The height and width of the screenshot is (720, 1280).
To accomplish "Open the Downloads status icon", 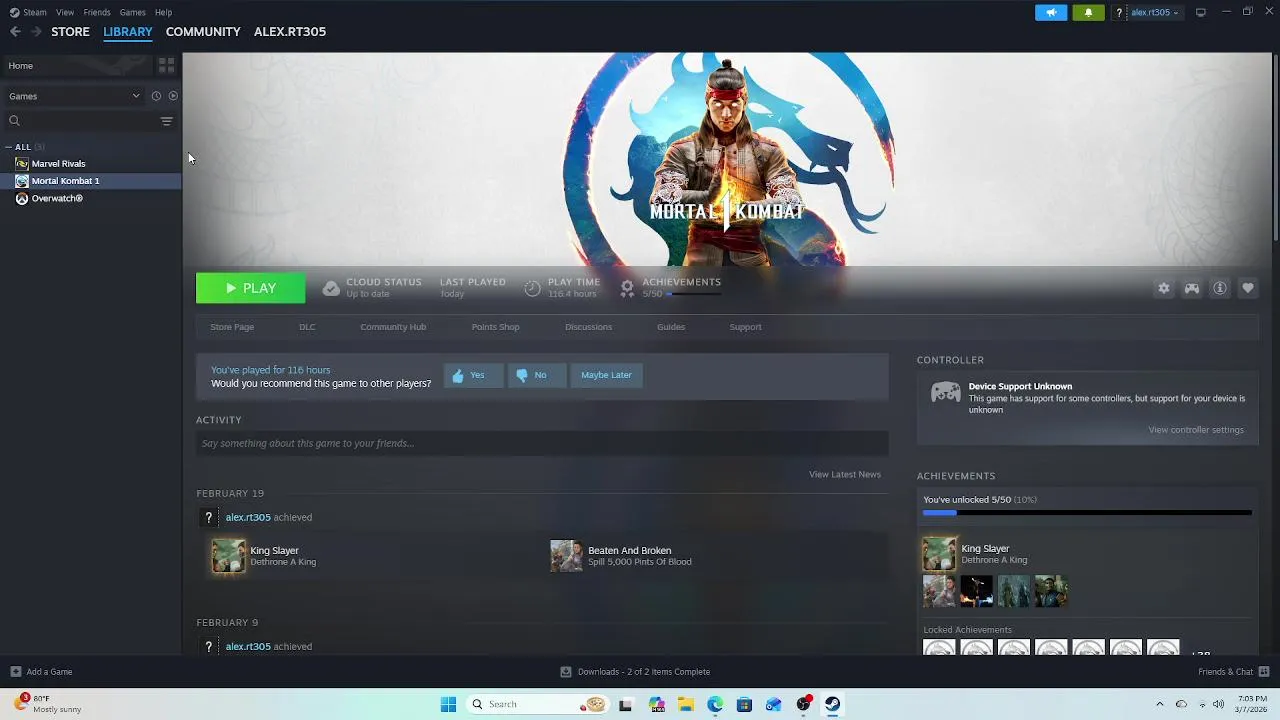I will click(566, 672).
